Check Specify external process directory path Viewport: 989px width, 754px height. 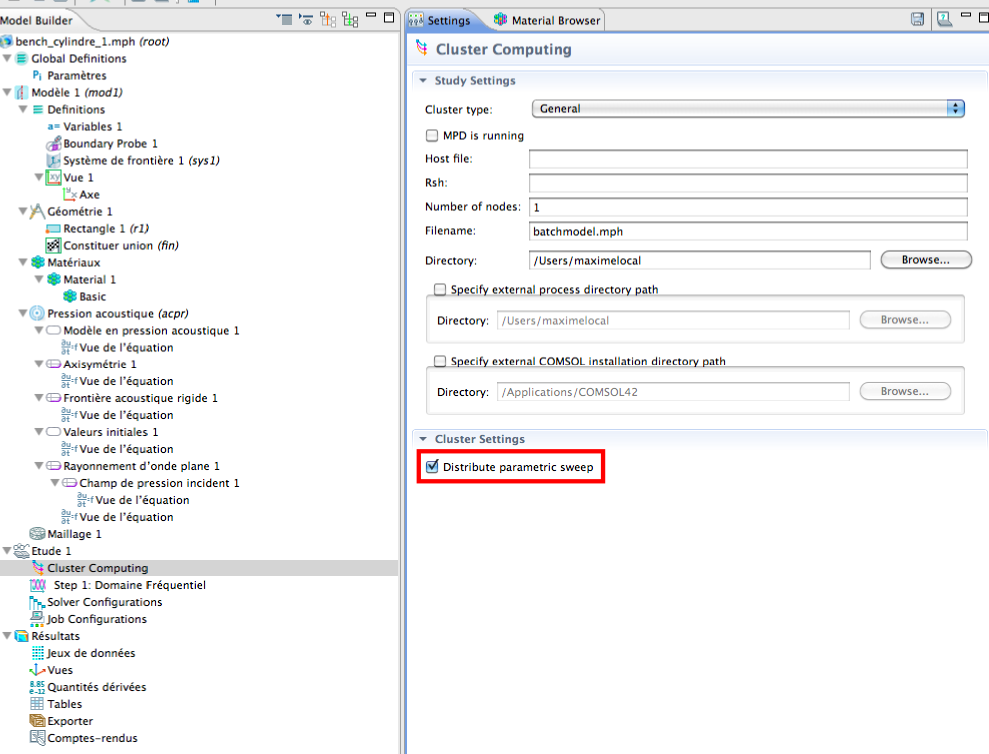click(x=440, y=290)
